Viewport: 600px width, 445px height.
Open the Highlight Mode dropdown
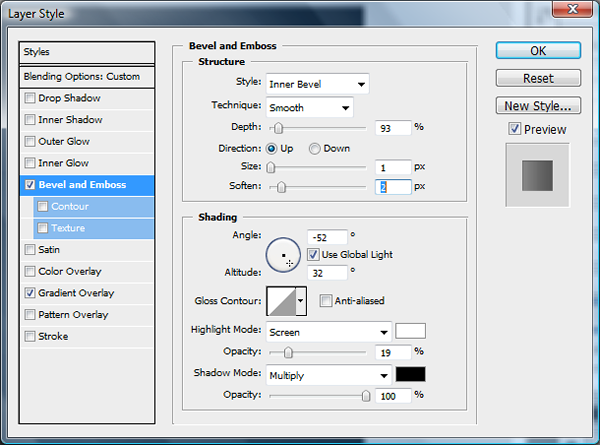click(x=329, y=332)
